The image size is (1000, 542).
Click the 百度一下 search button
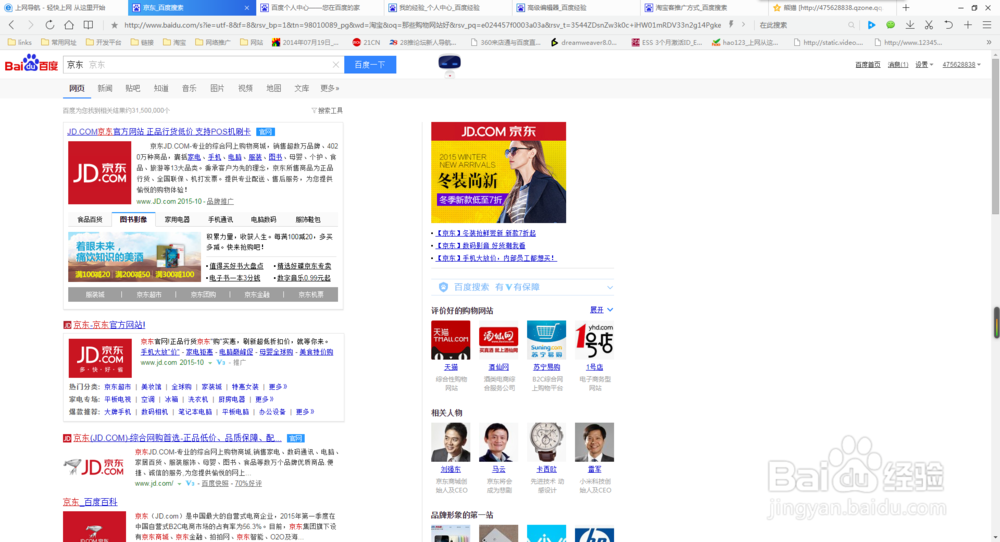[x=370, y=64]
